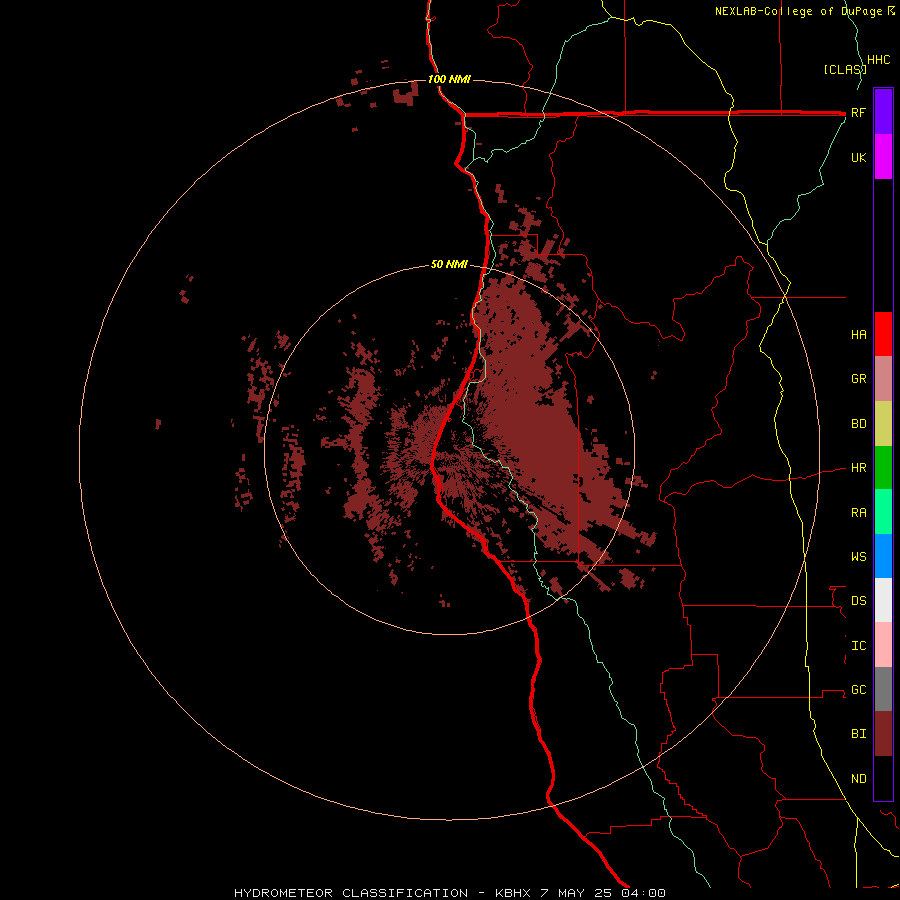Click the 7 MAY 25 date text

pos(577,893)
